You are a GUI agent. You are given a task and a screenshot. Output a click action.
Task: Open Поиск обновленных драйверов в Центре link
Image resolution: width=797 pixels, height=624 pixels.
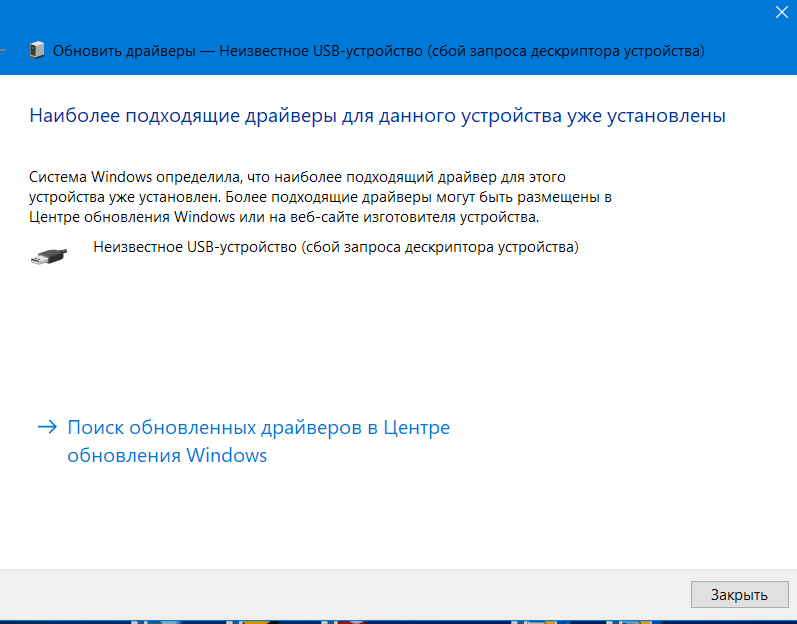click(x=258, y=428)
